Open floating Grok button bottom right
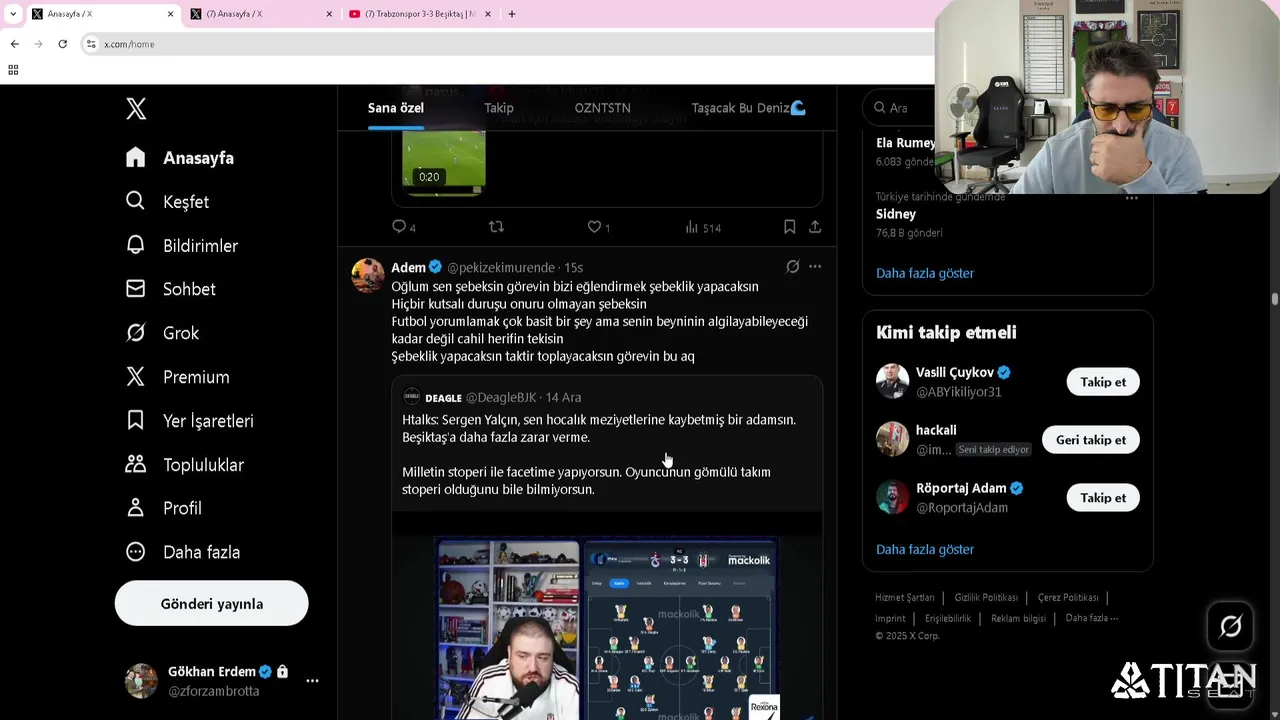1280x720 pixels. [1231, 626]
